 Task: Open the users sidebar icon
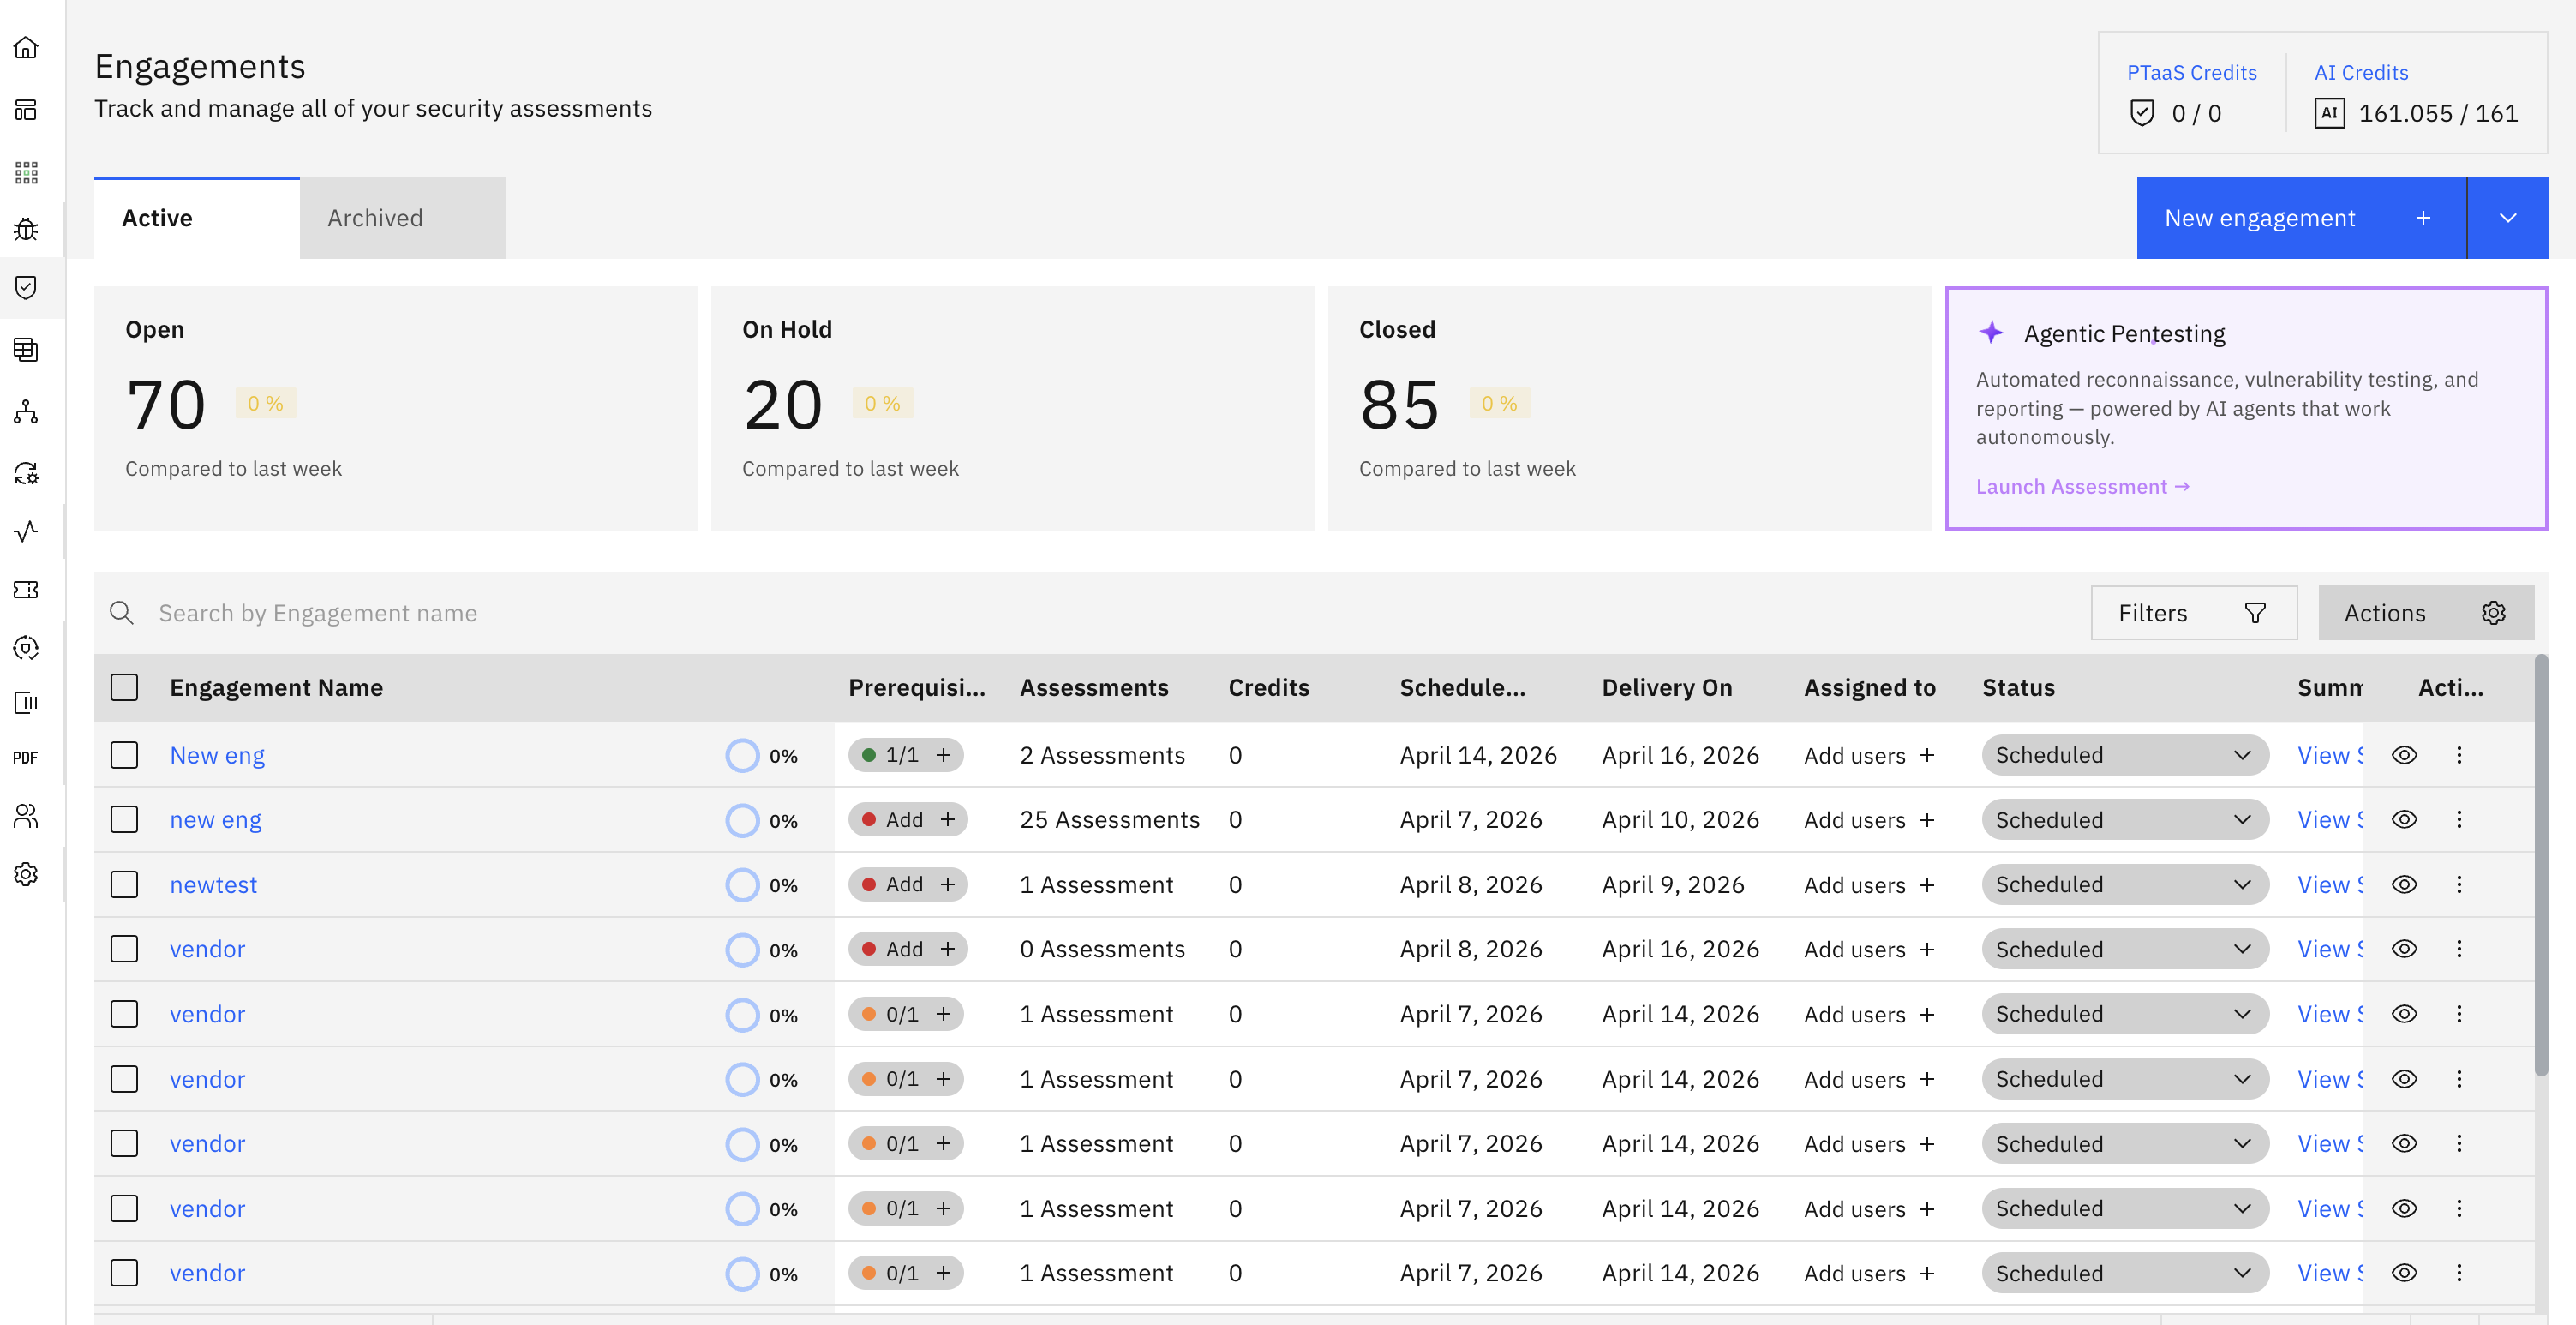(x=26, y=816)
